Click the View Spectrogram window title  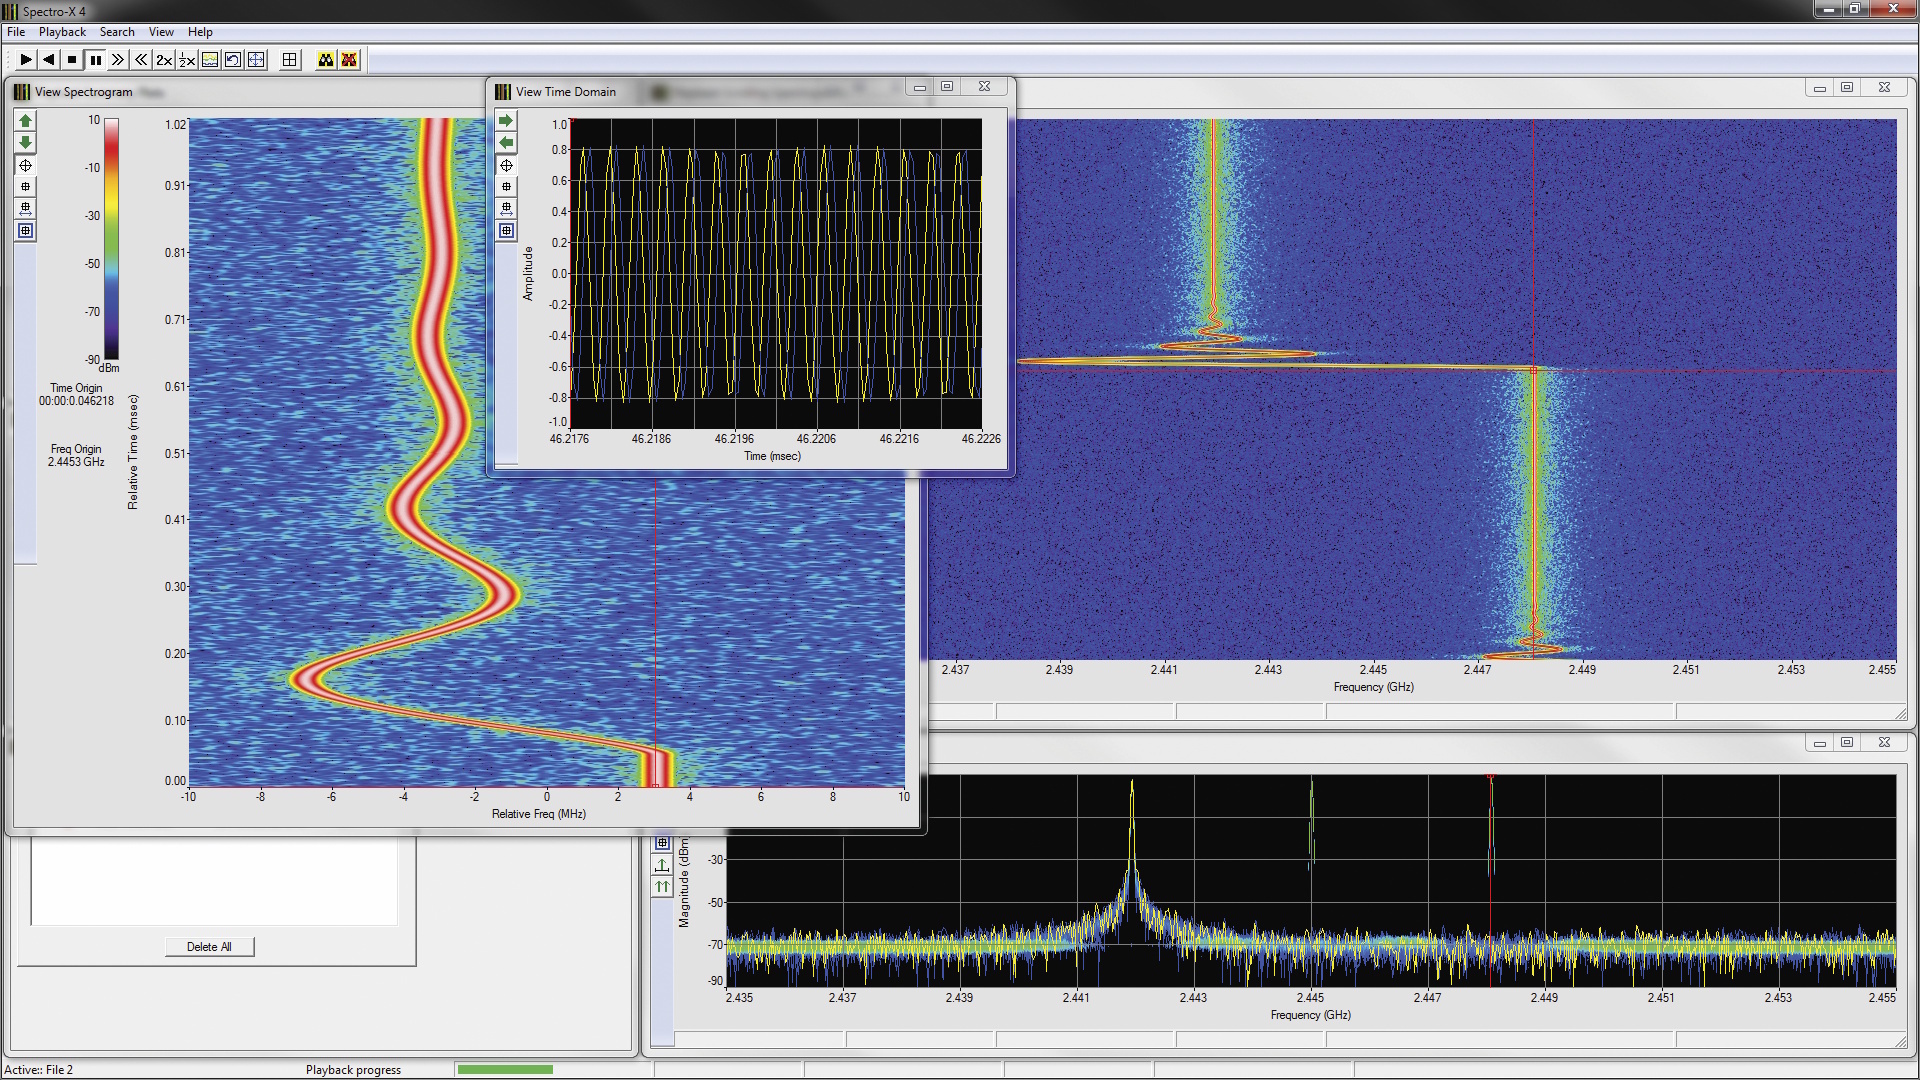tap(83, 92)
